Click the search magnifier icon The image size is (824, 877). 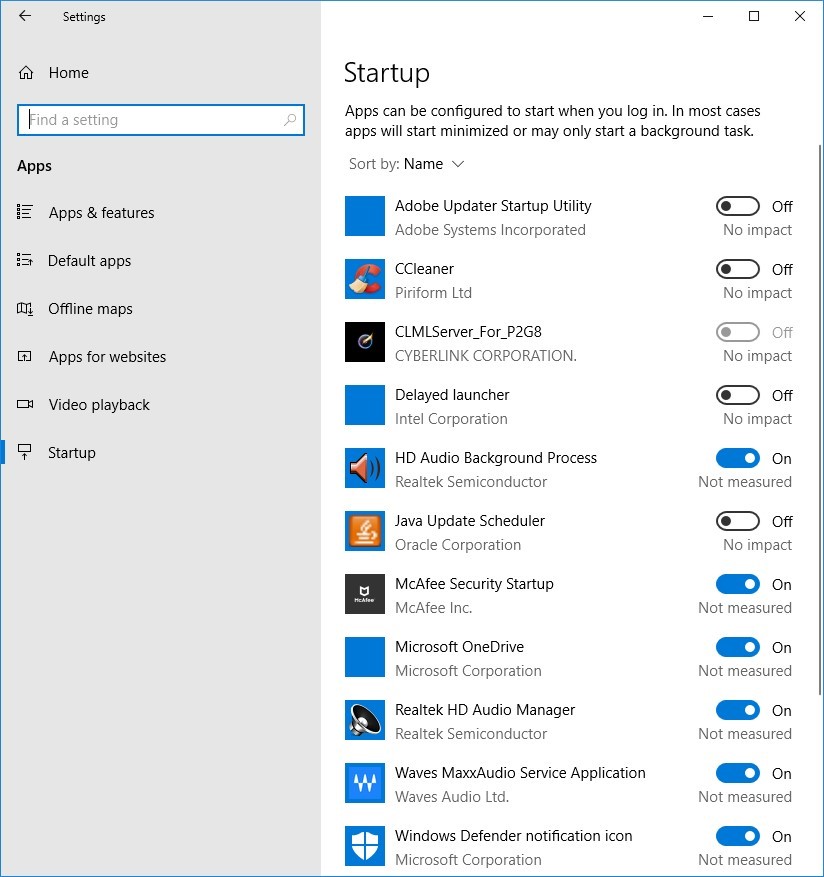[290, 120]
